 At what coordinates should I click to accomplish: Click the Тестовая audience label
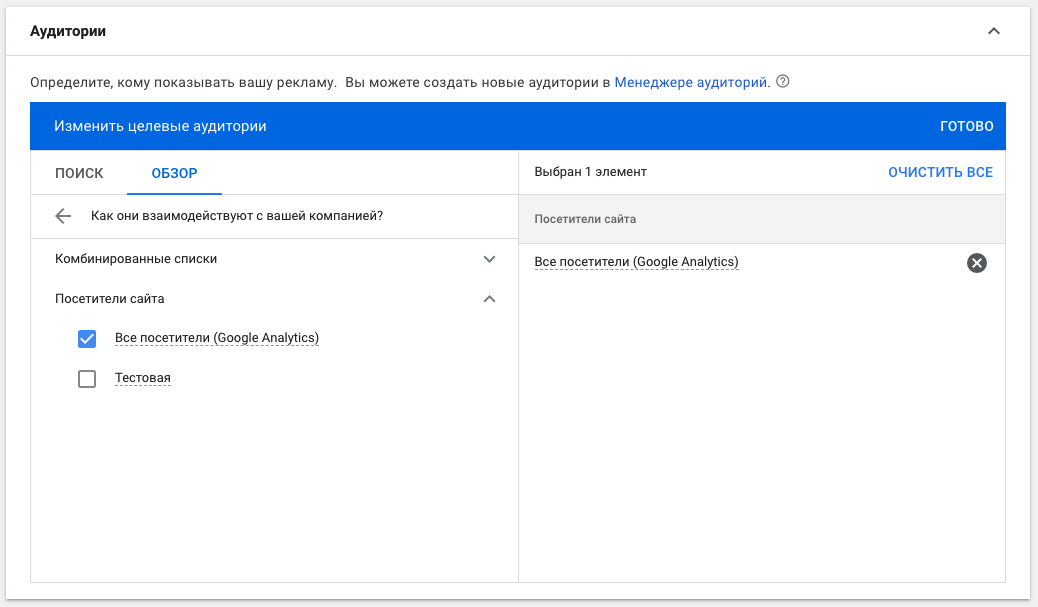coord(143,378)
